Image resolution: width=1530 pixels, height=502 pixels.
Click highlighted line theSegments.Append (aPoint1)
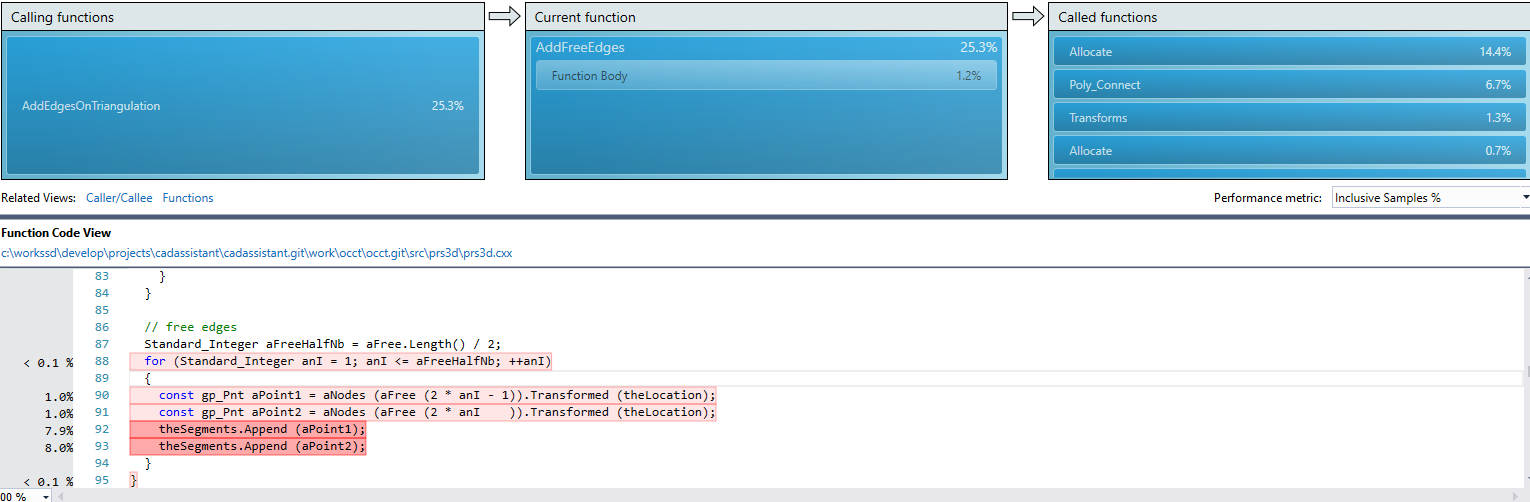[x=262, y=430]
